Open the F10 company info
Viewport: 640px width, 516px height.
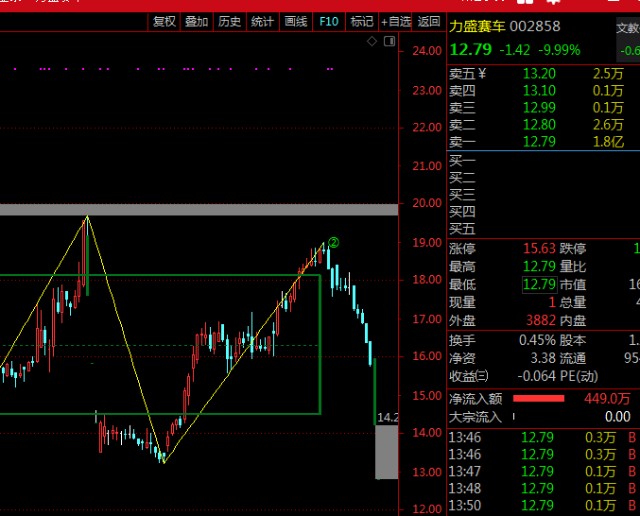pos(329,22)
